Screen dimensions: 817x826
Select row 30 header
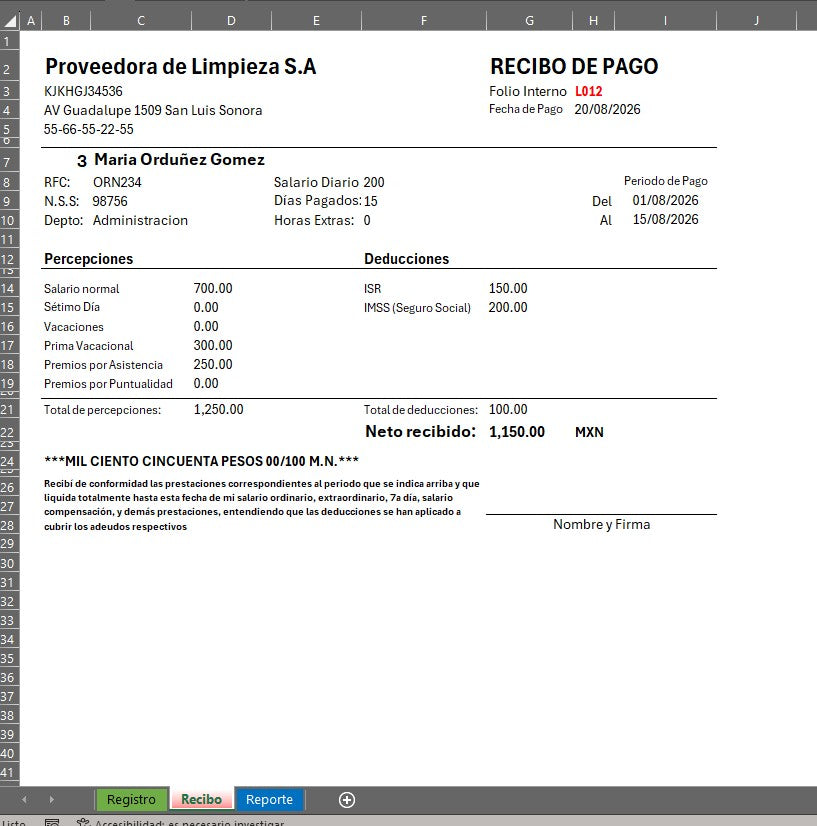click(x=7, y=563)
